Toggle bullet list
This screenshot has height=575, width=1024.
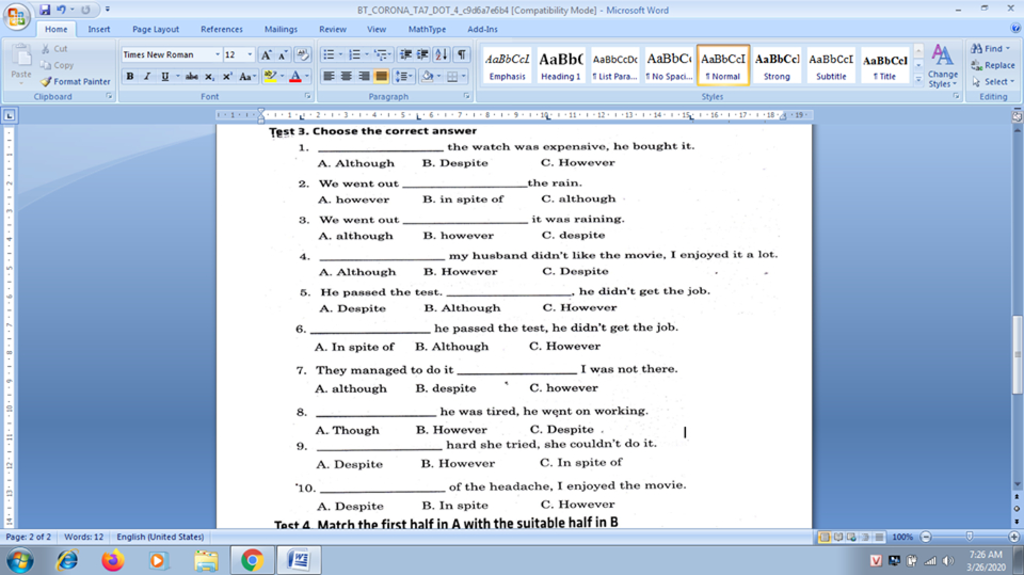click(x=328, y=55)
